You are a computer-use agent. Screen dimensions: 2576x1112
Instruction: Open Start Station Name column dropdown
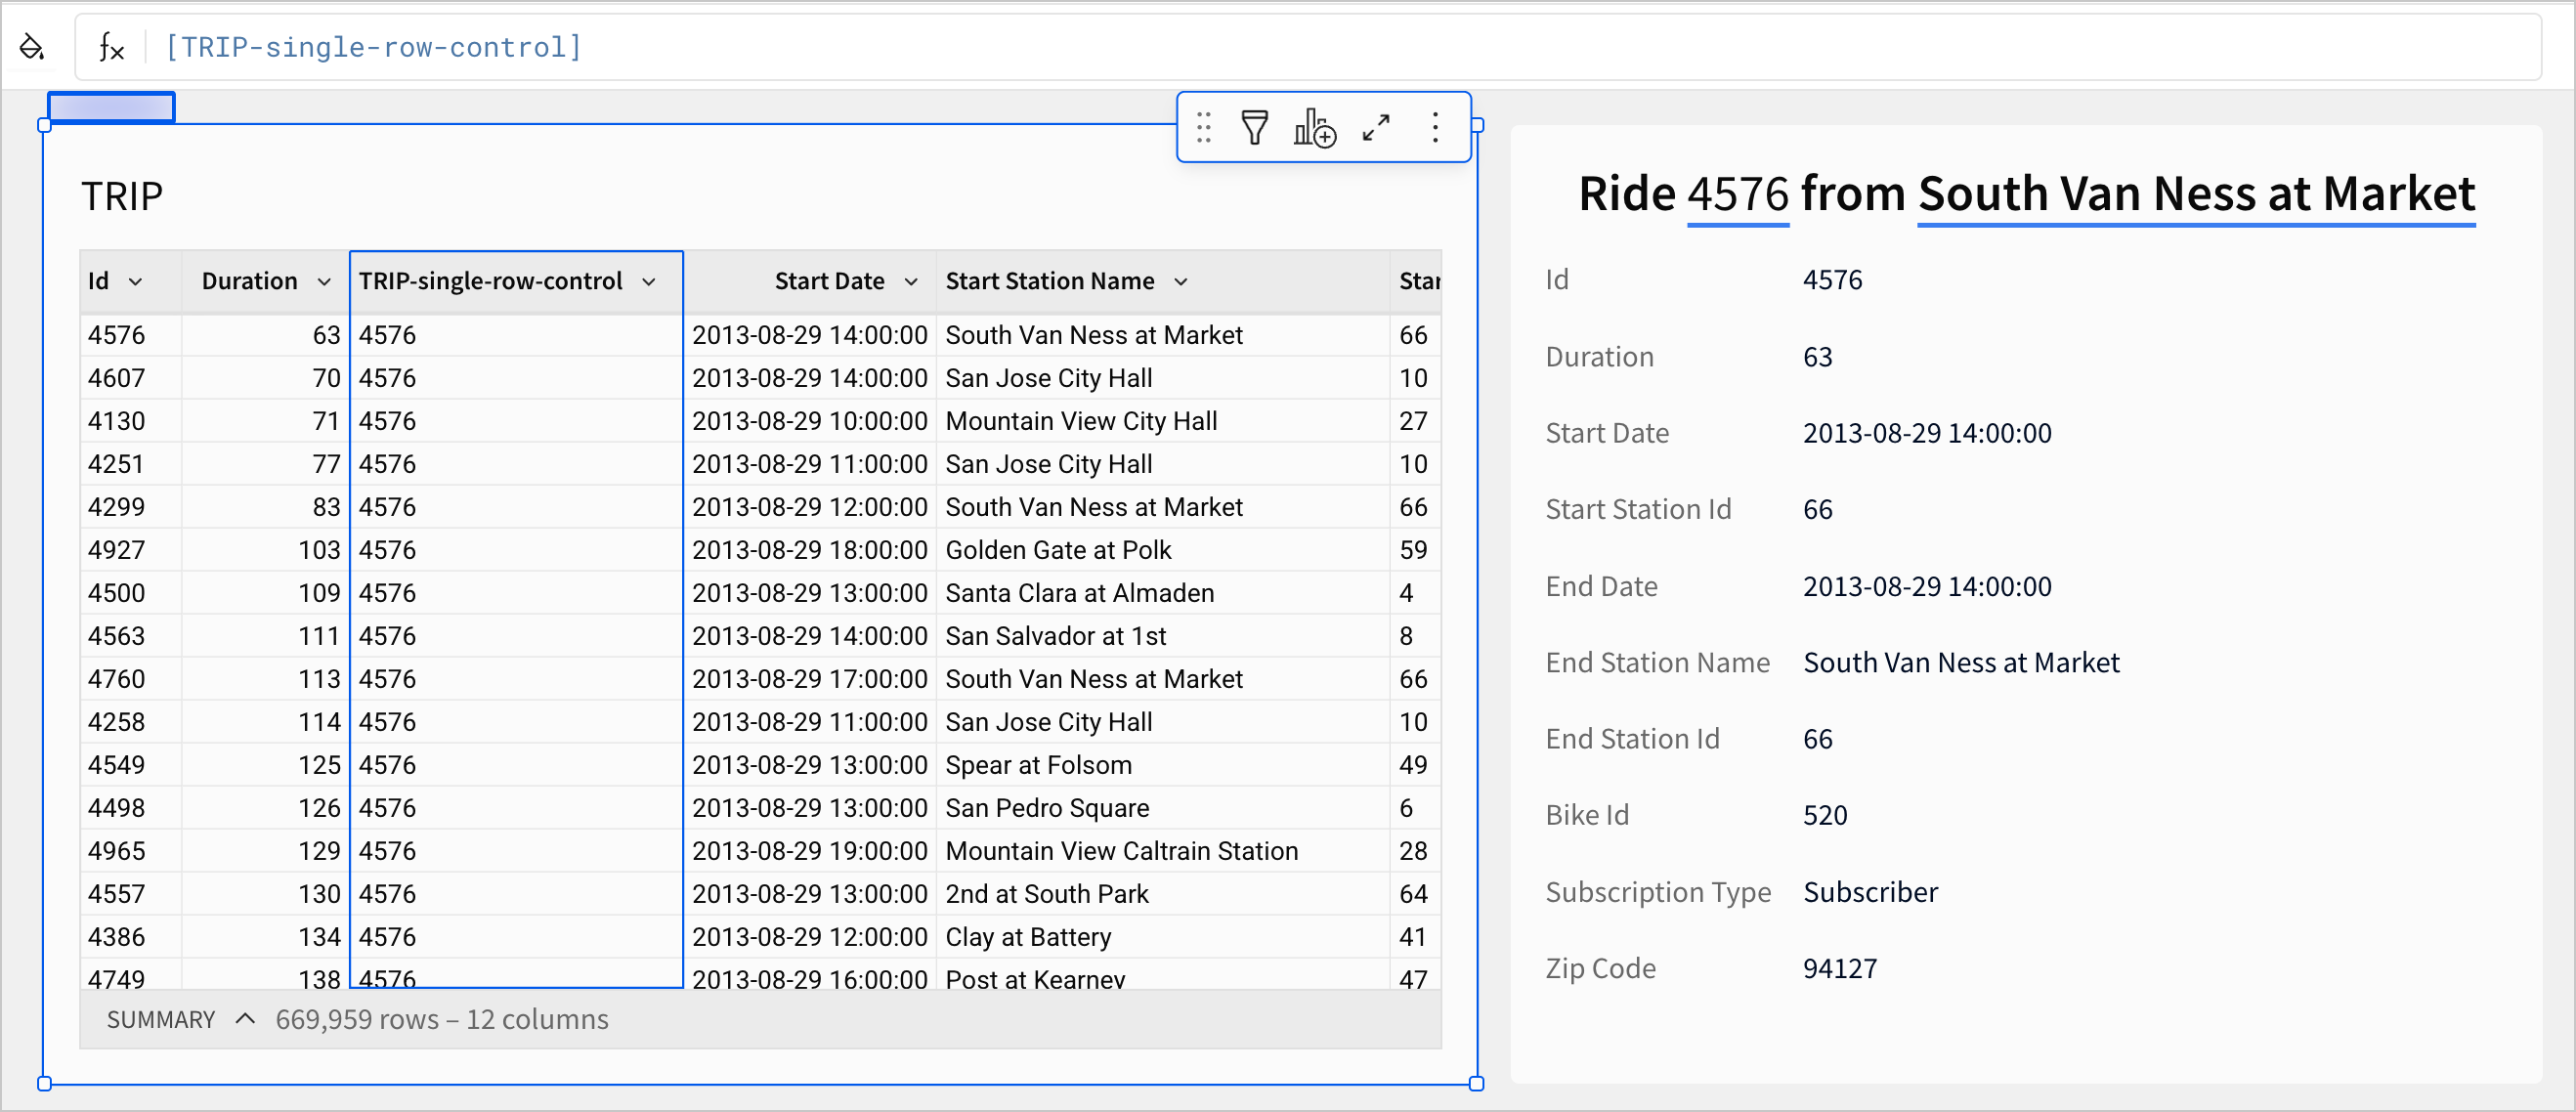point(1181,282)
